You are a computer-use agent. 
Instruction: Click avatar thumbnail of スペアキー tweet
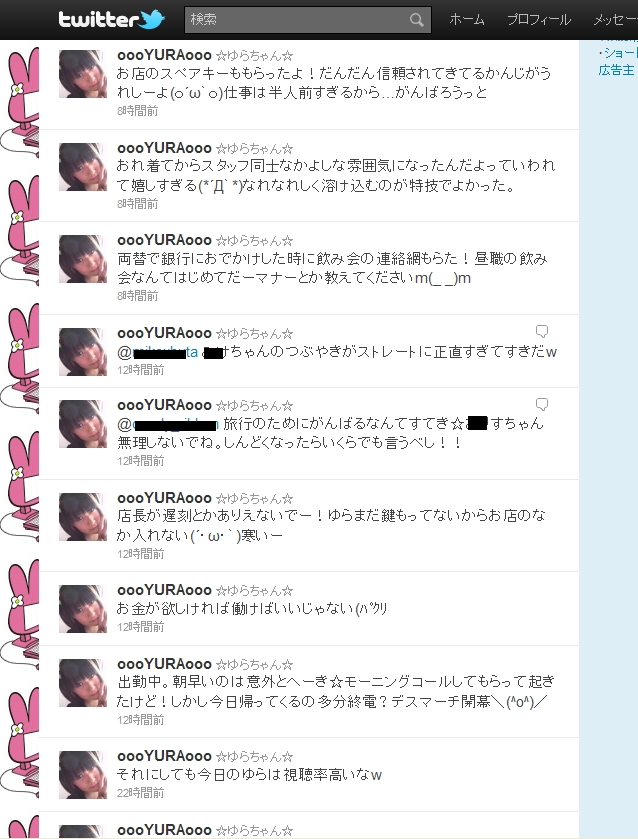(x=82, y=74)
